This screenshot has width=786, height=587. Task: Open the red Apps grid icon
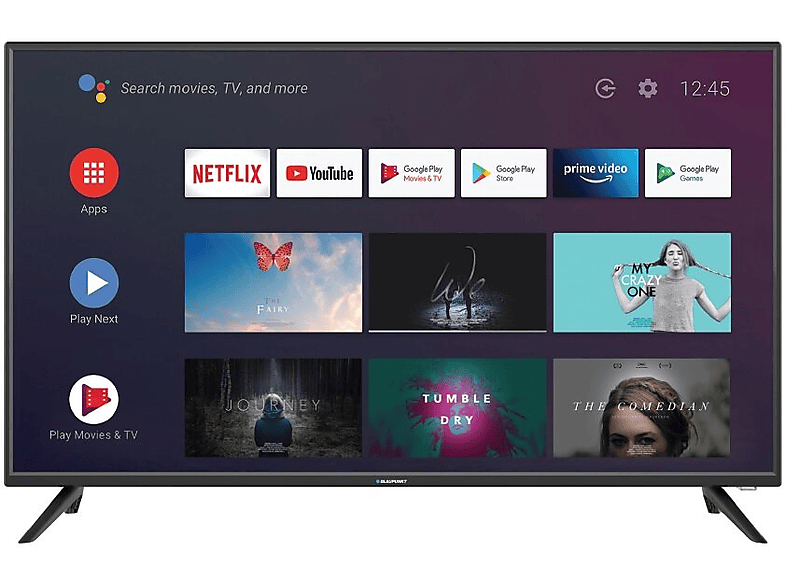[94, 172]
